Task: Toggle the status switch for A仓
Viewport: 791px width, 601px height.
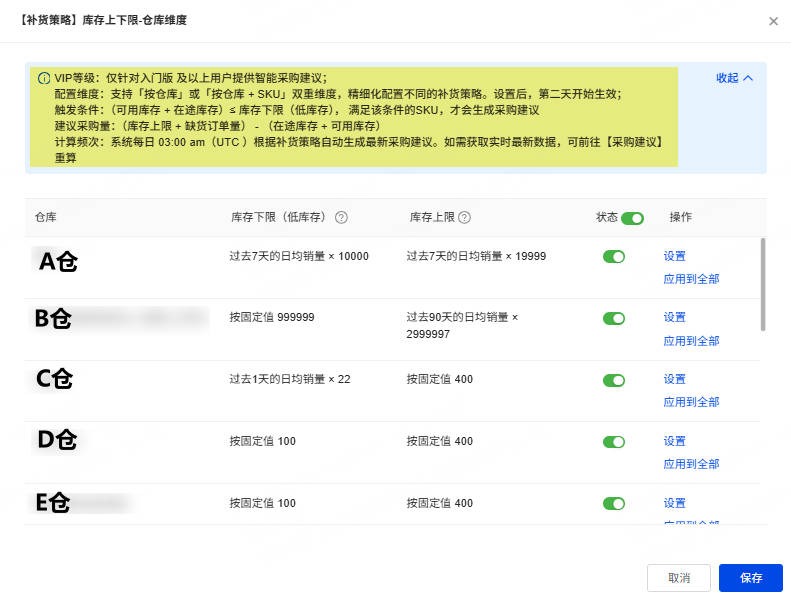Action: point(614,256)
